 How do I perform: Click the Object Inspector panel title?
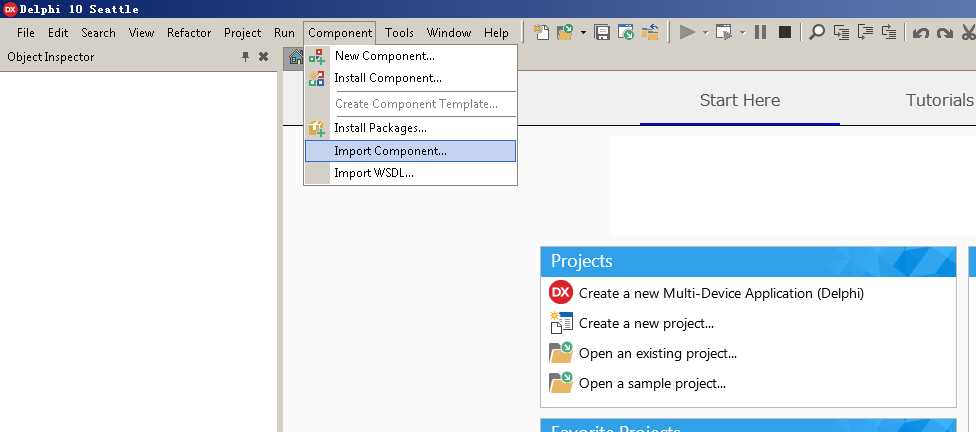tap(51, 57)
